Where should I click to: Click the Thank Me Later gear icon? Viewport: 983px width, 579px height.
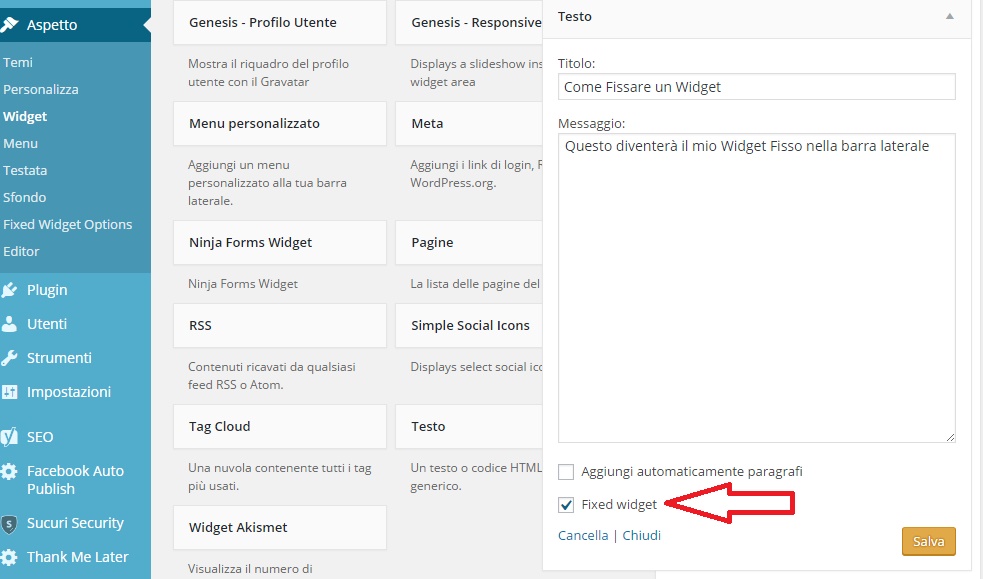tap(9, 557)
